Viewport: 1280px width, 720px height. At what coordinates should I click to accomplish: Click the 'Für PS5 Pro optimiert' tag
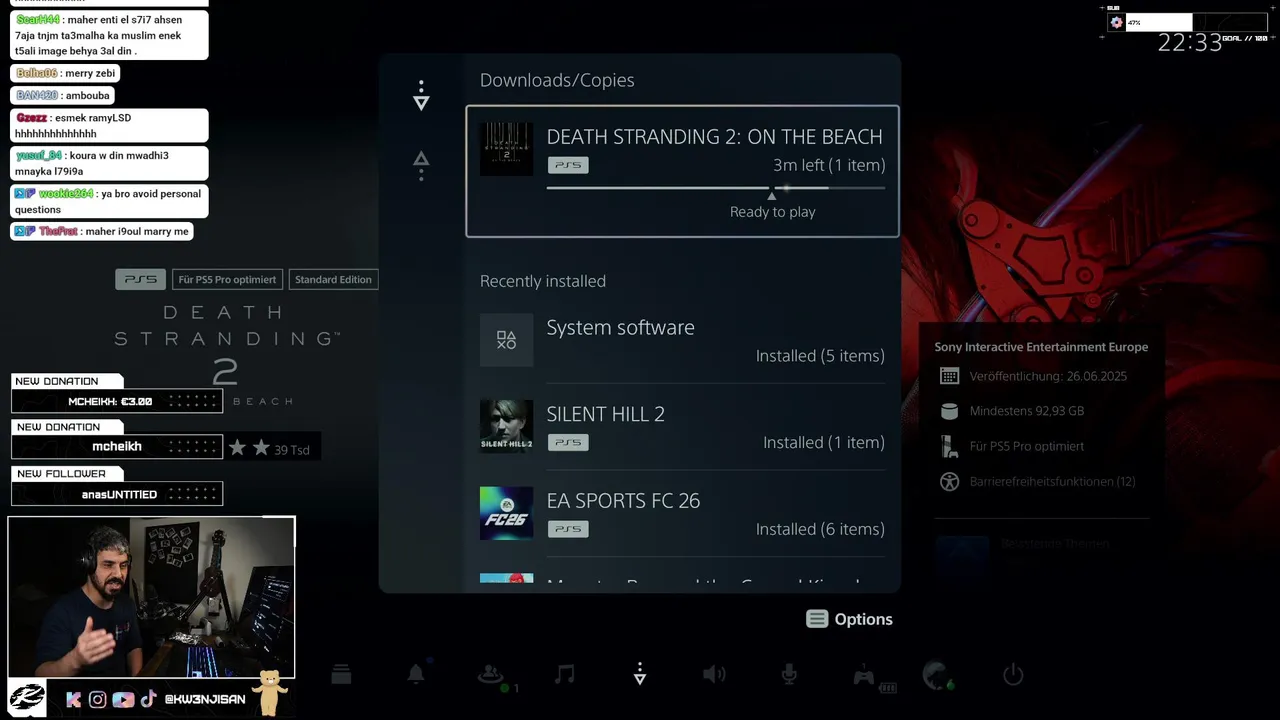point(227,280)
